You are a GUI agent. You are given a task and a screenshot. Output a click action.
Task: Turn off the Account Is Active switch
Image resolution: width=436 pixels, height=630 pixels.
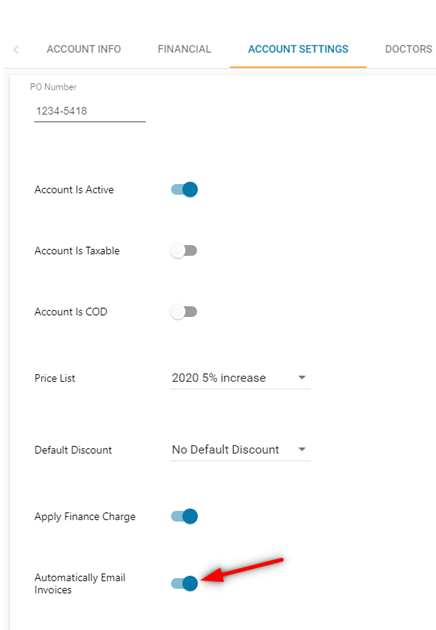point(184,189)
